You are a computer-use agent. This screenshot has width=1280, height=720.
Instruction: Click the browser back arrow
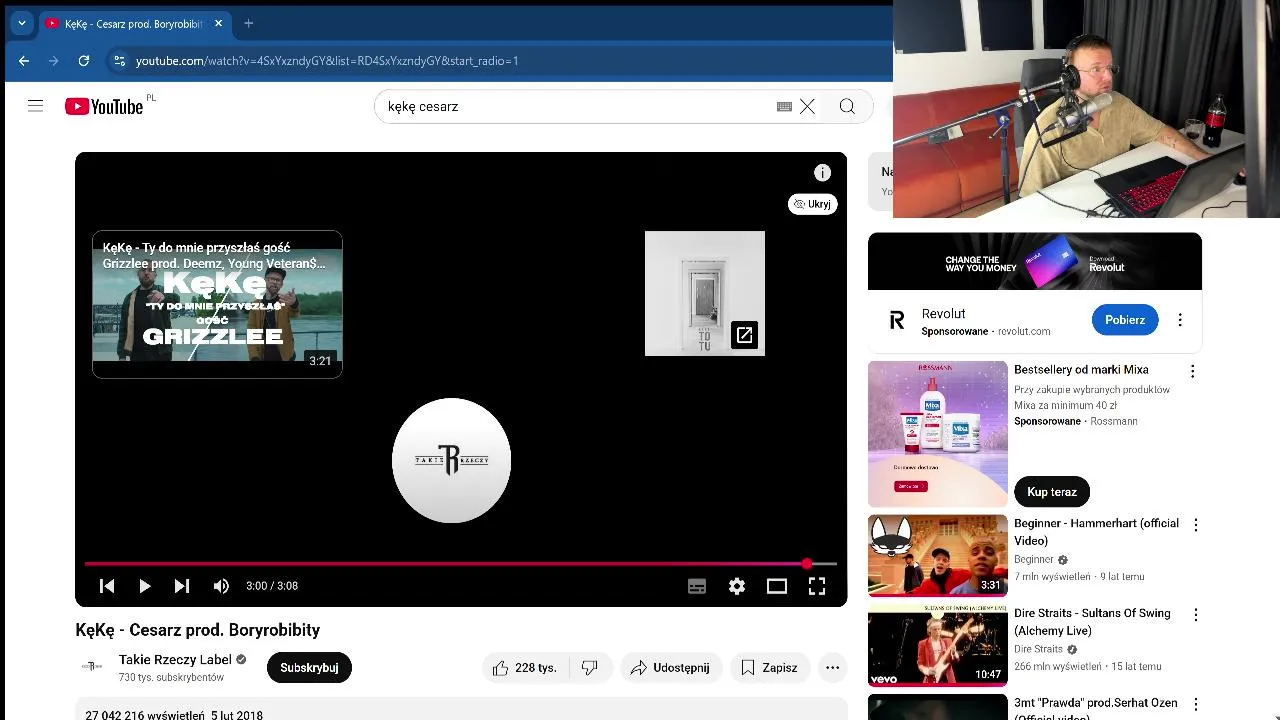24,60
